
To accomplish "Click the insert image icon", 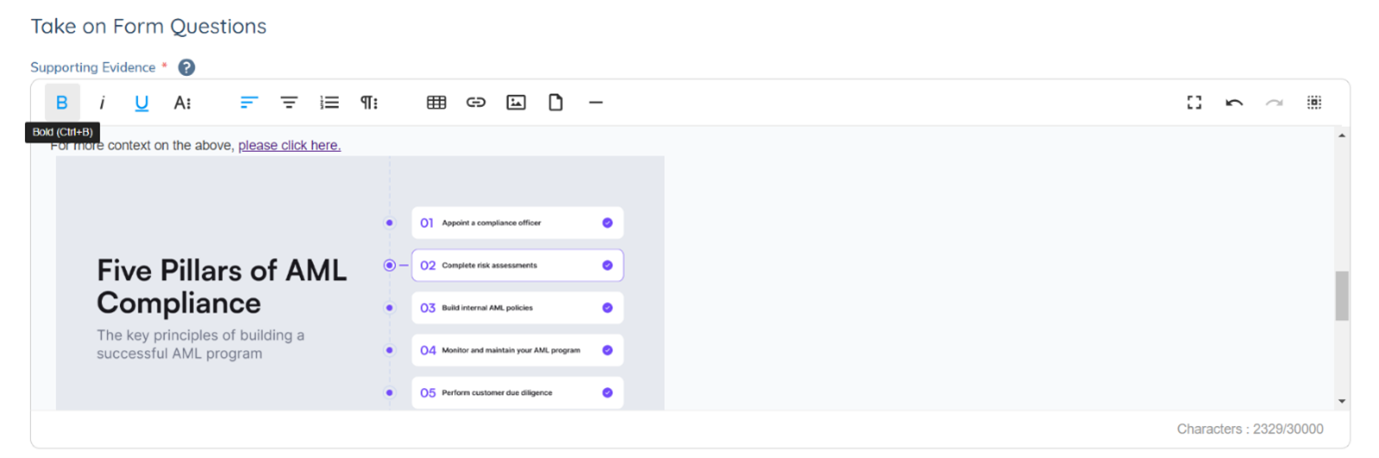I will (516, 102).
